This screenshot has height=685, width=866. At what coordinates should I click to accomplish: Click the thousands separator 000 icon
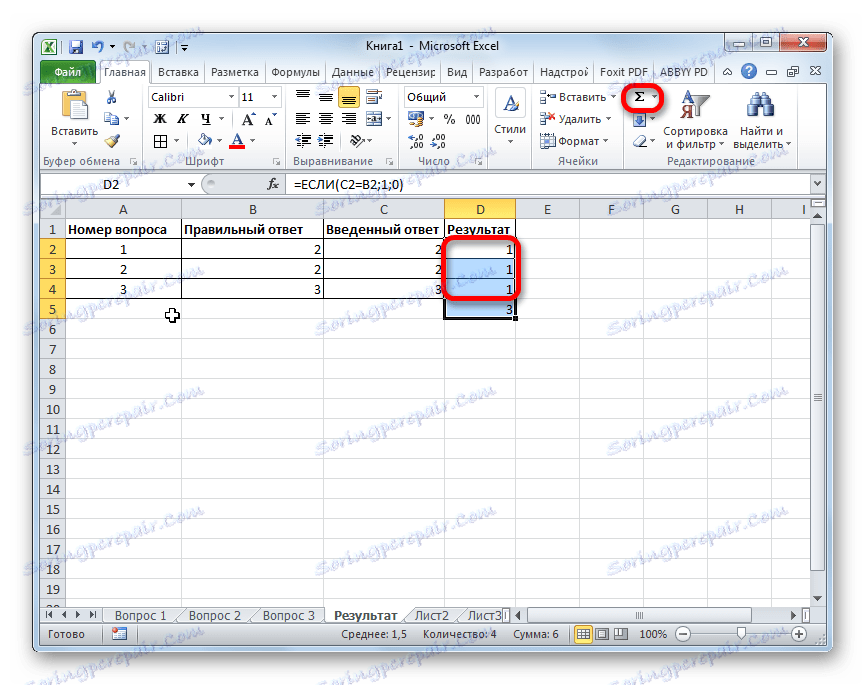tap(473, 119)
